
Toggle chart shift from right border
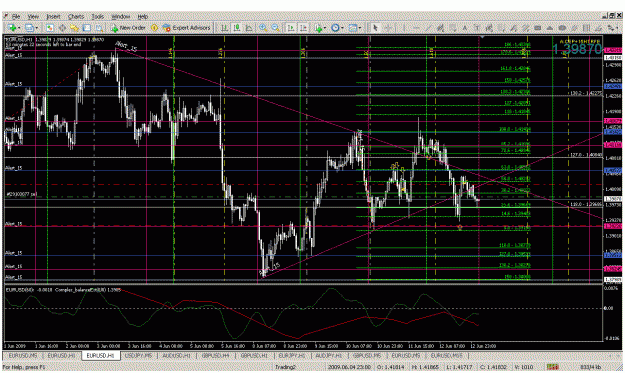click(303, 28)
